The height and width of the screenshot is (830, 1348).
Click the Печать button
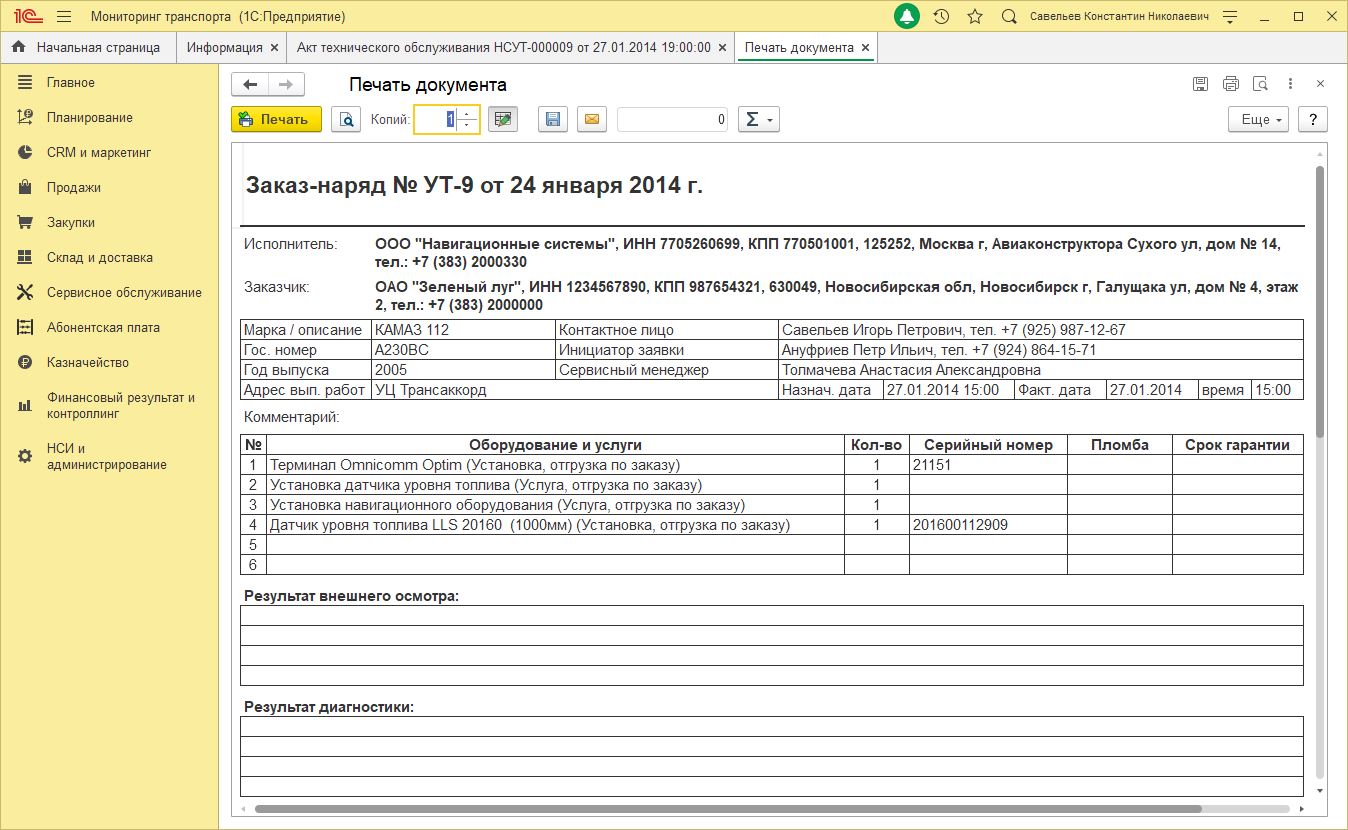click(276, 119)
